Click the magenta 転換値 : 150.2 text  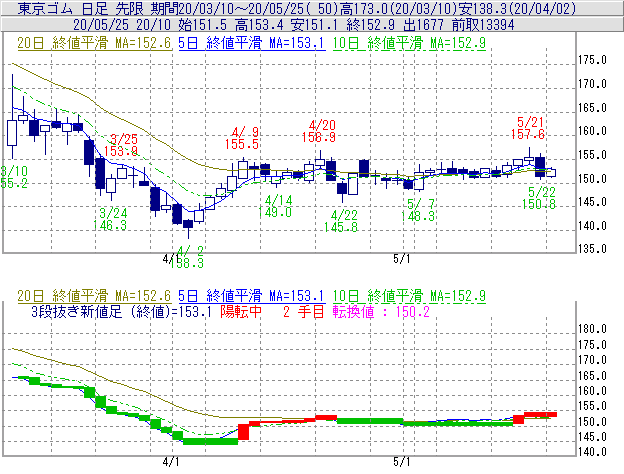tap(381, 312)
